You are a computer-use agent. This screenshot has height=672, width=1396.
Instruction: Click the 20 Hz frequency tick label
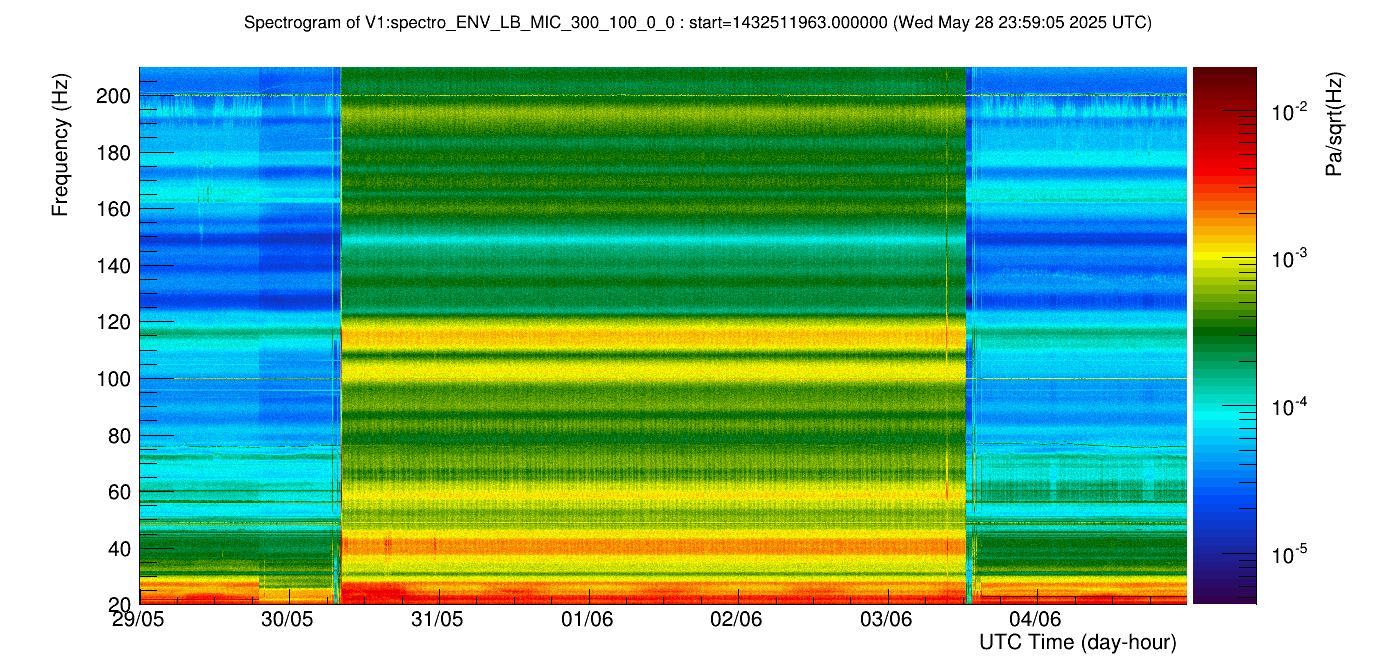122,604
